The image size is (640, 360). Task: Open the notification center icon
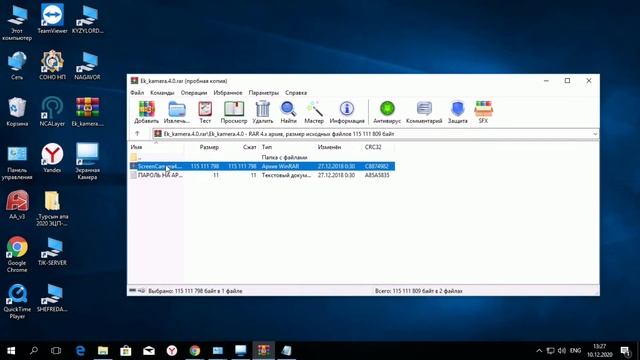(625, 350)
